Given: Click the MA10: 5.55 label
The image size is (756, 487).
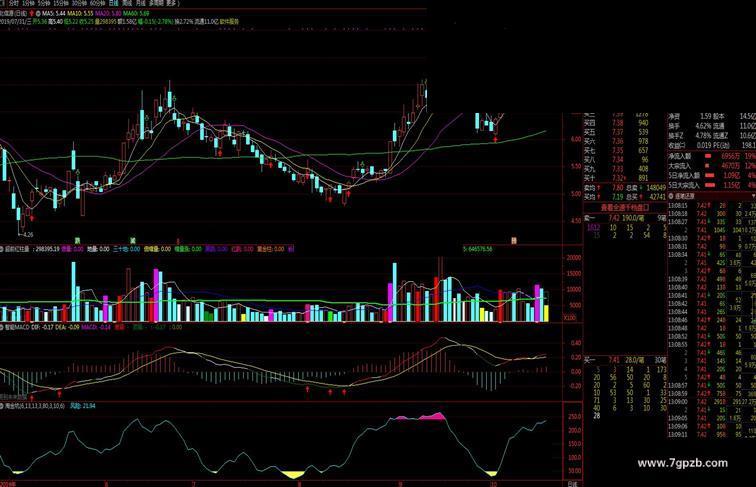Looking at the screenshot, I should coord(80,14).
